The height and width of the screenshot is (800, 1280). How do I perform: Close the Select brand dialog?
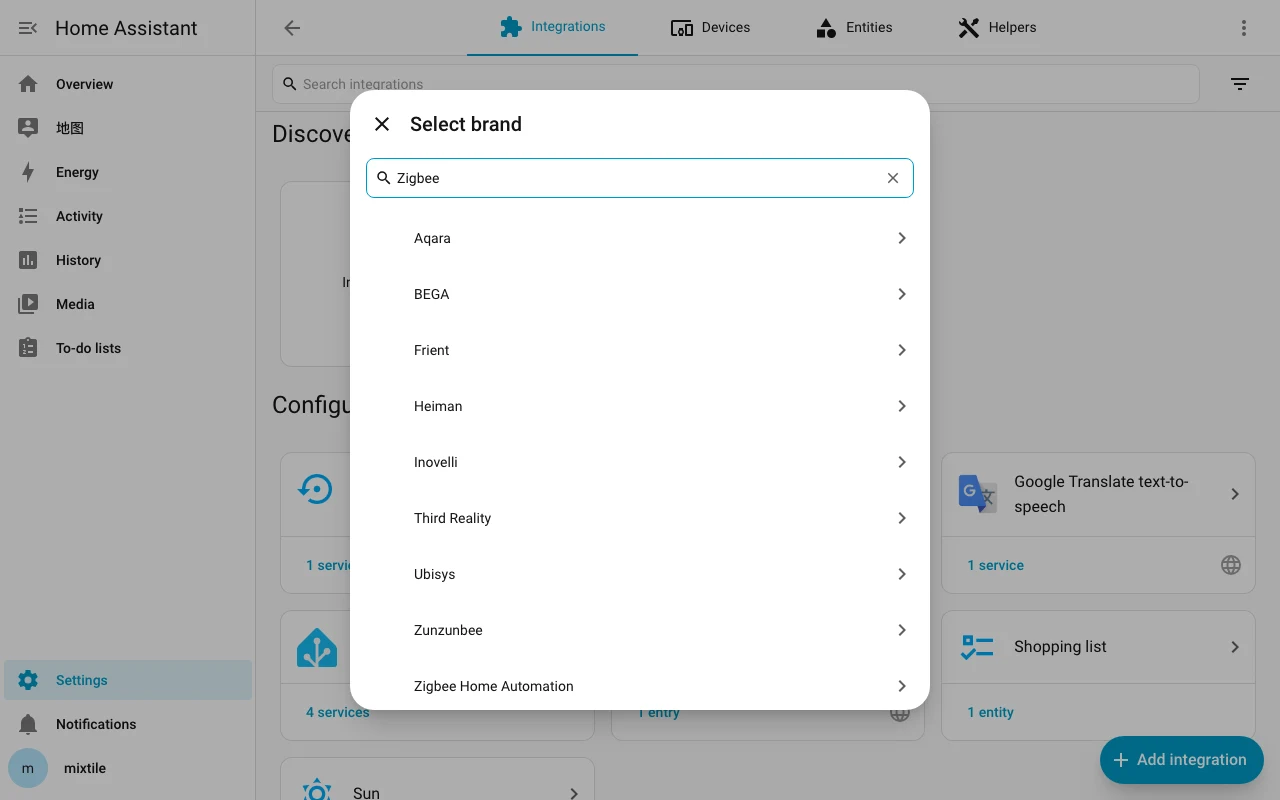point(382,124)
